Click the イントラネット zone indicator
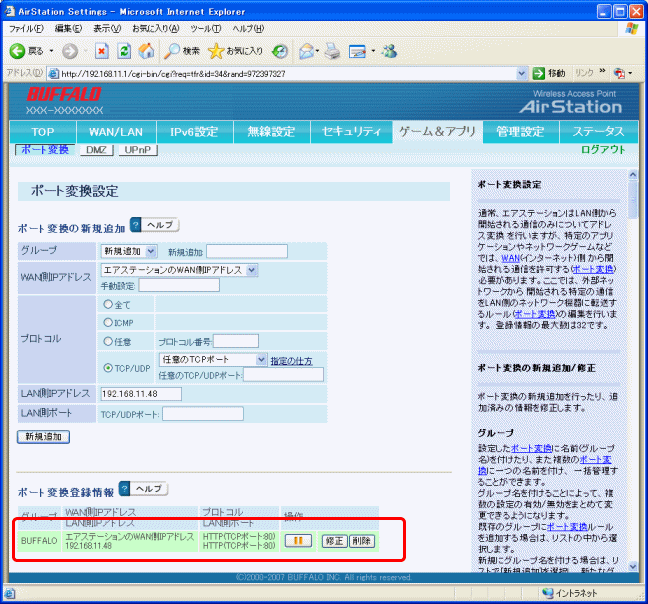This screenshot has width=648, height=604. click(x=571, y=593)
